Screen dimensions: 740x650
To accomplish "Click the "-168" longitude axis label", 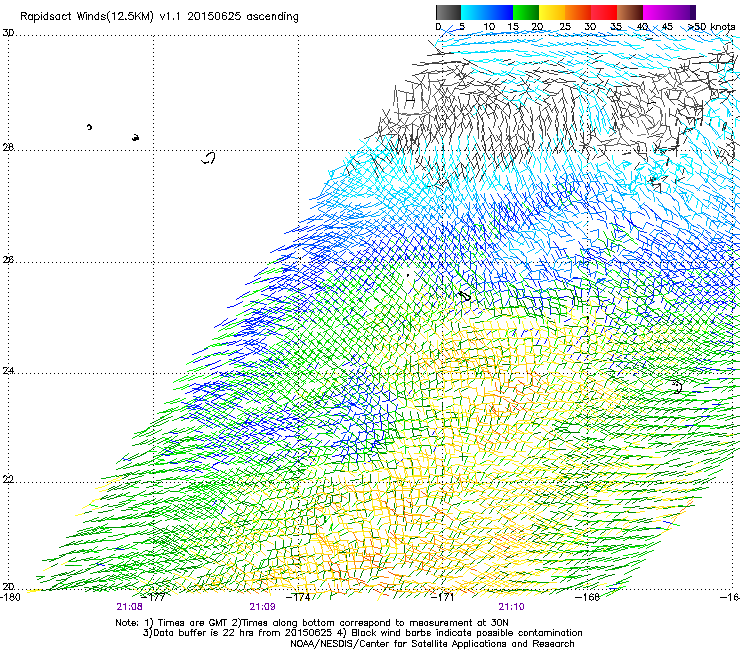I will pyautogui.click(x=588, y=597).
